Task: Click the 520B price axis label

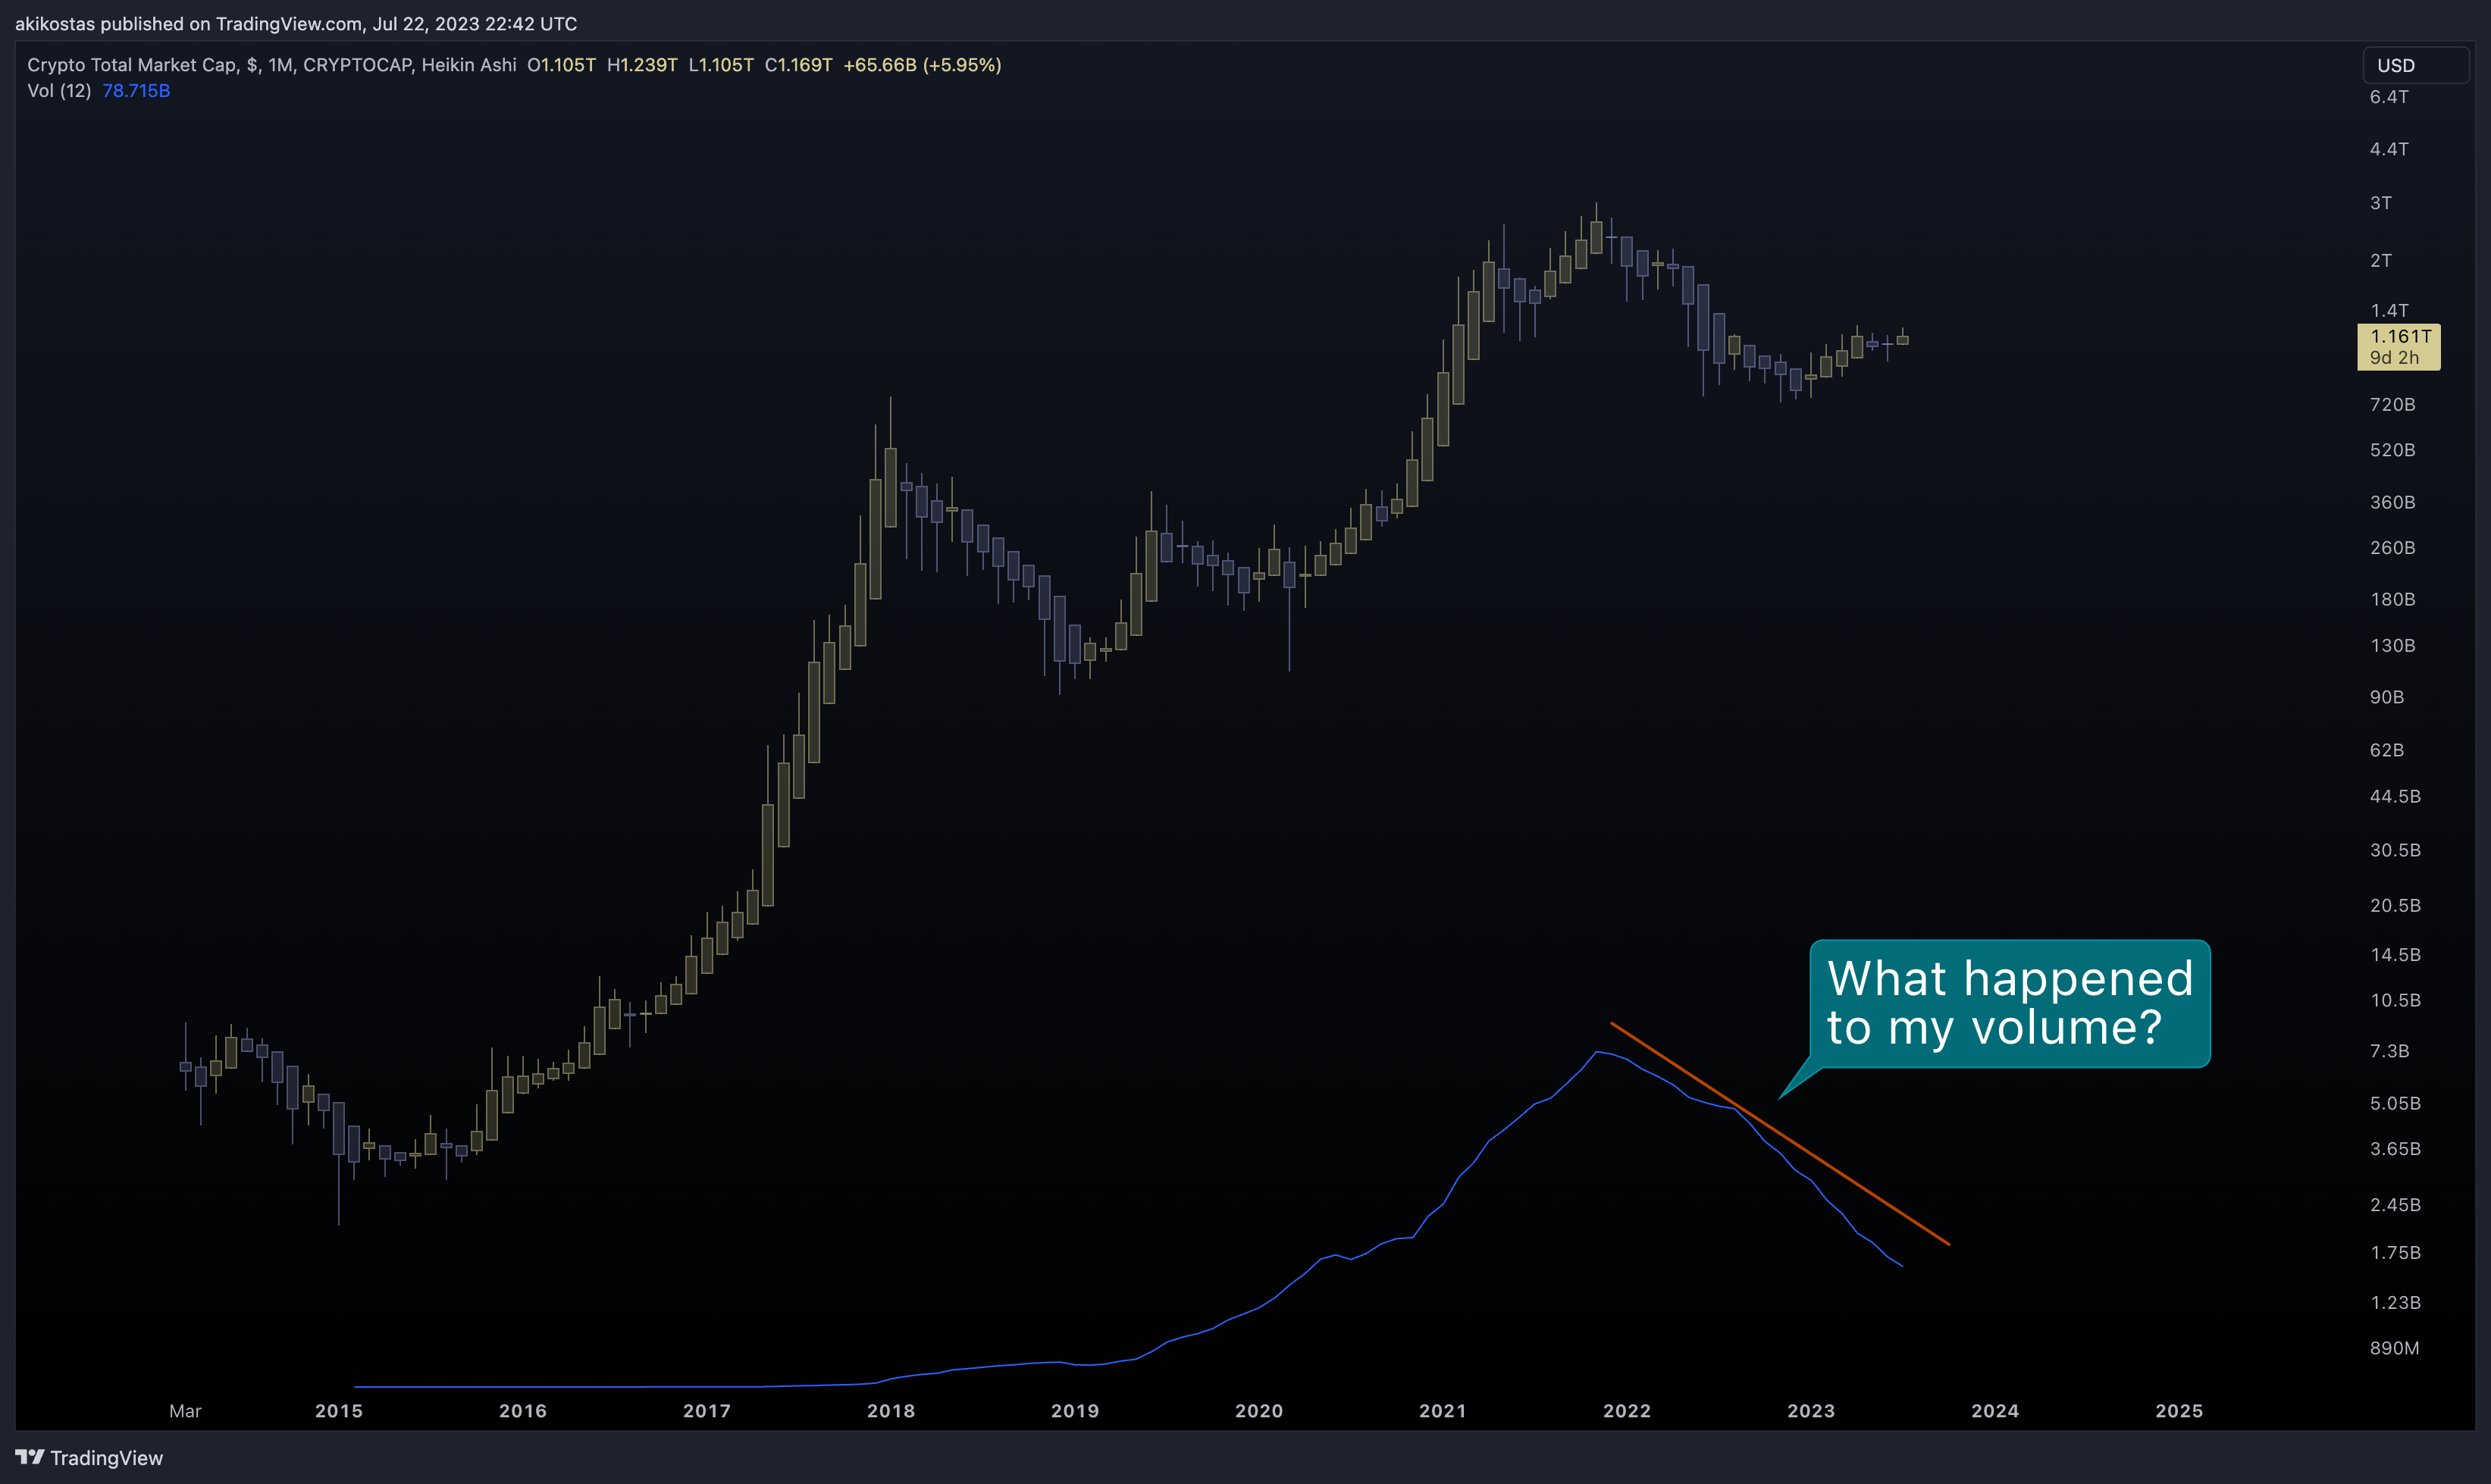Action: 2392,450
